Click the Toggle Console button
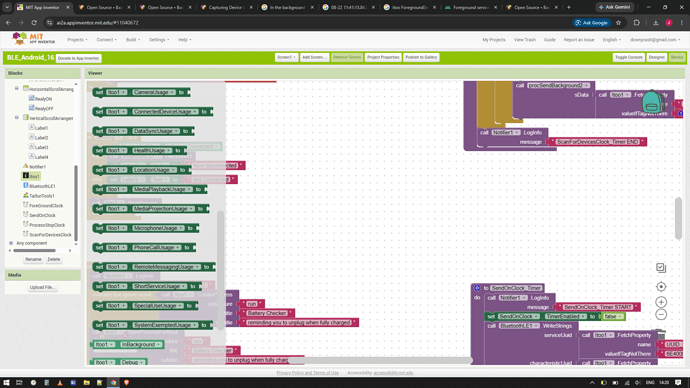The image size is (690, 388). [x=628, y=57]
